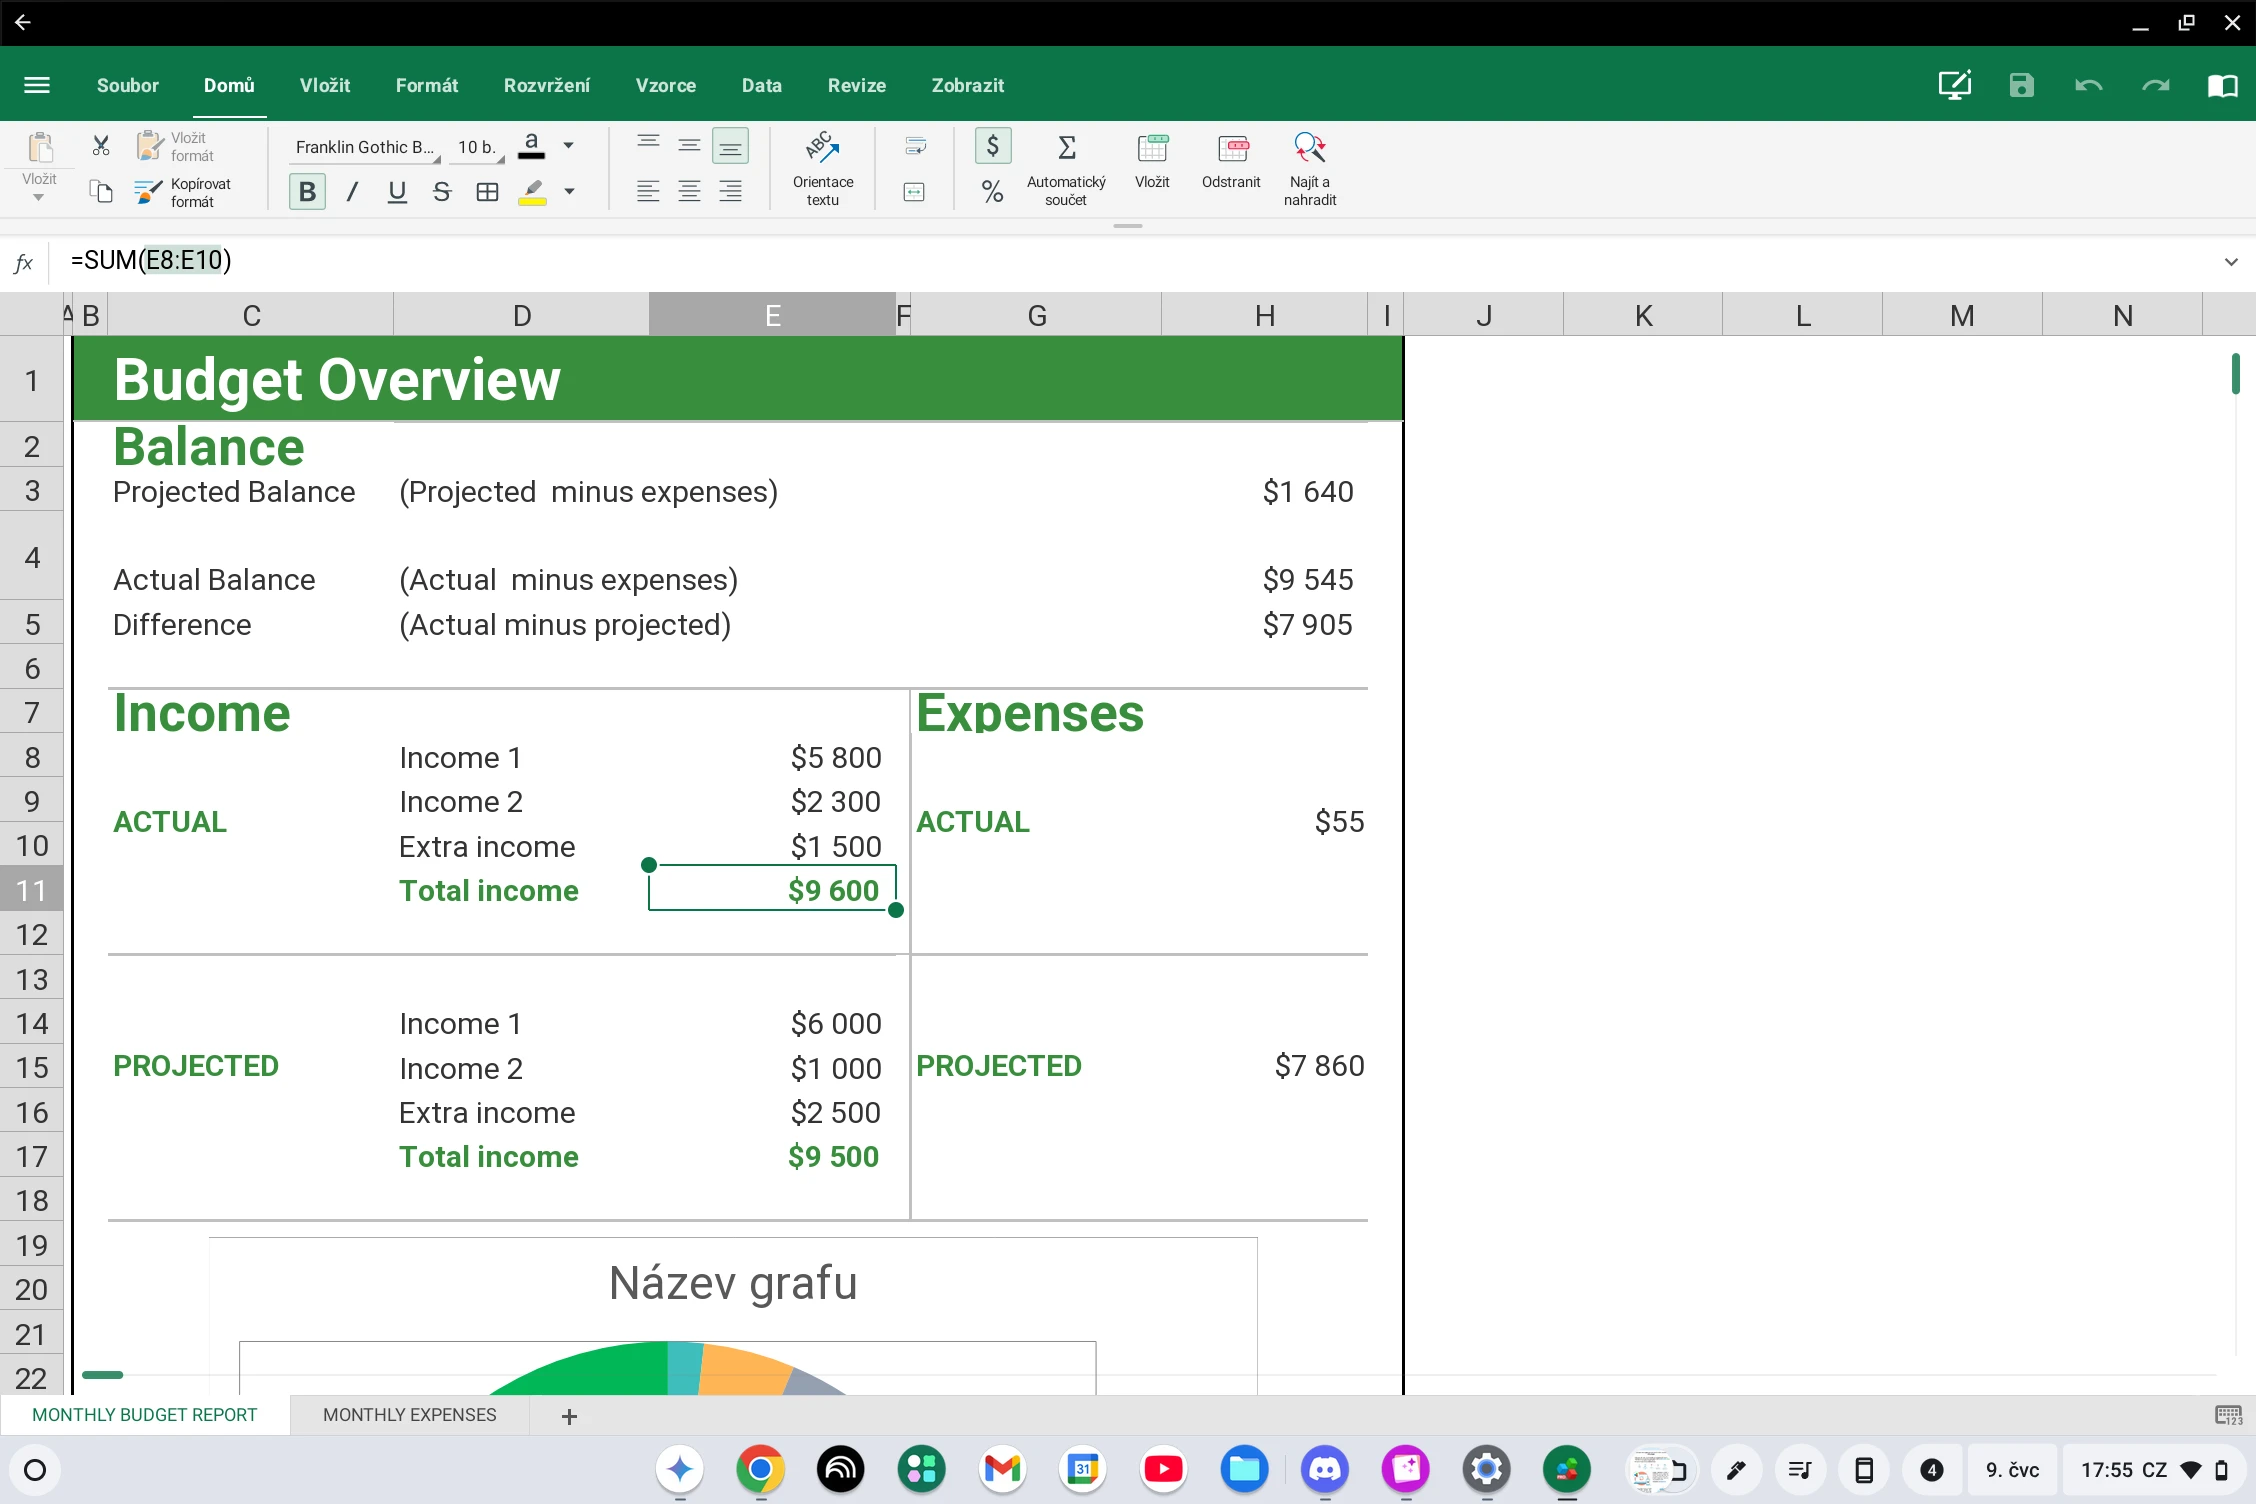Toggle Italic formatting

click(x=352, y=192)
